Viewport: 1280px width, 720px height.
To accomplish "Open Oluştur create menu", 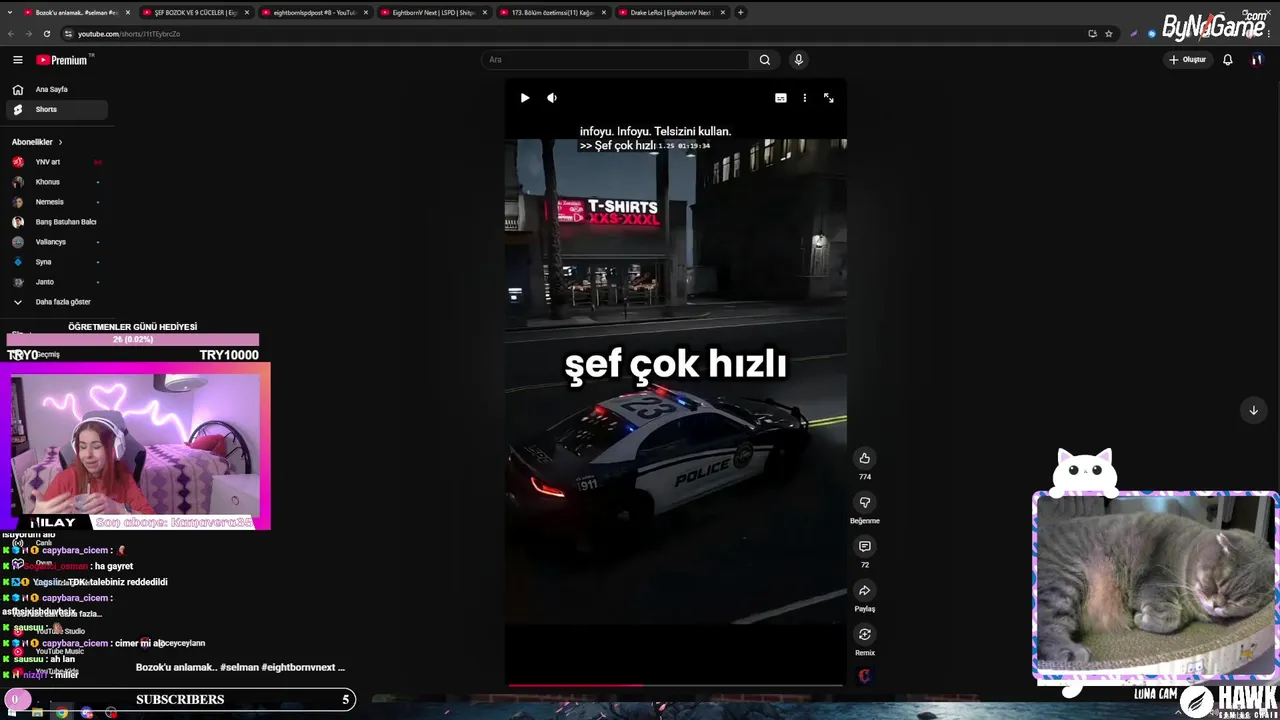I will (x=1188, y=60).
